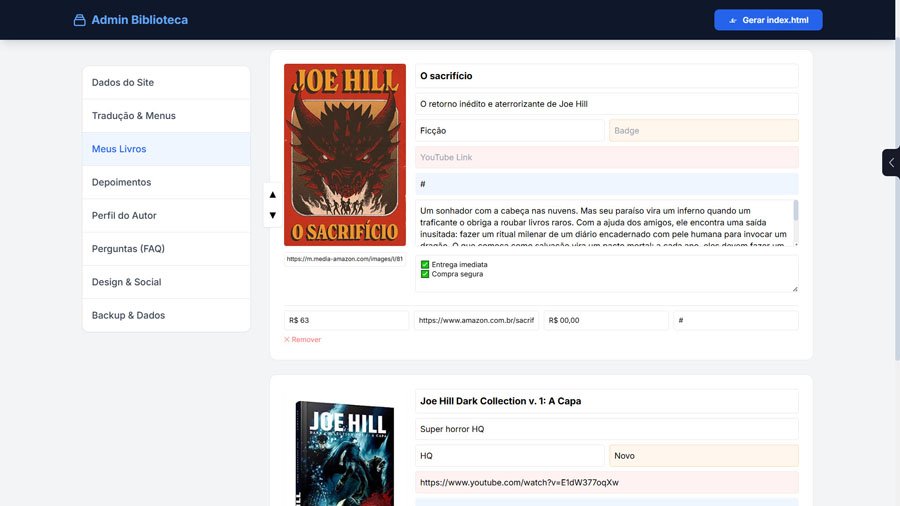Remove the O sacrifício book
This screenshot has height=506, width=900.
(x=302, y=340)
